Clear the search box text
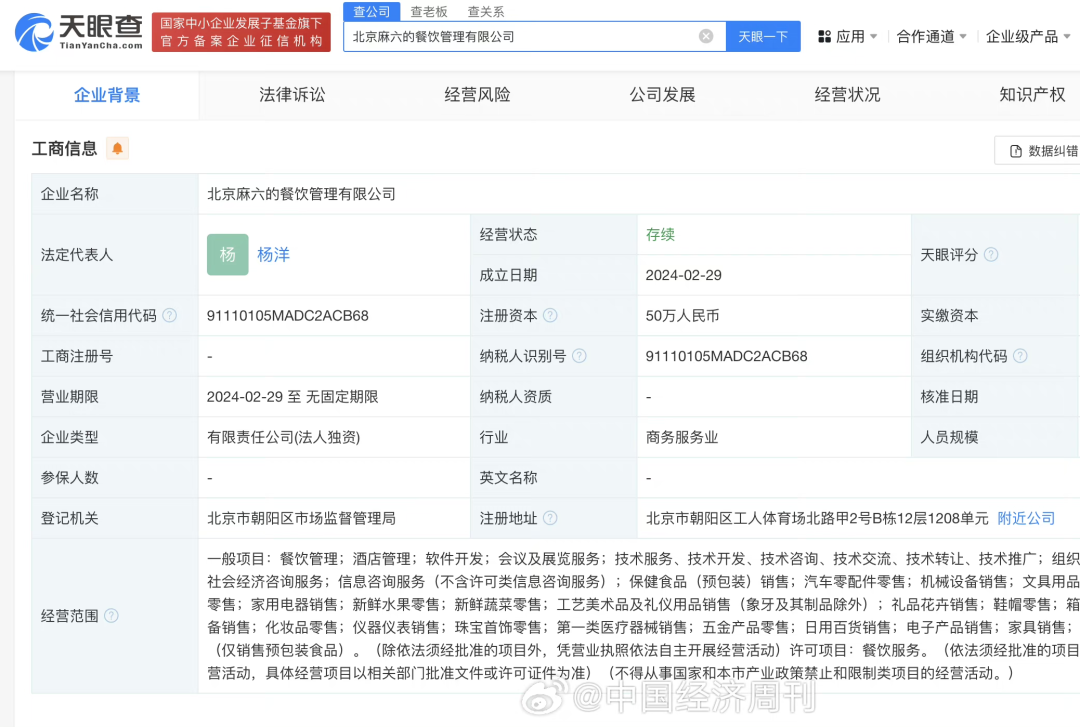The width and height of the screenshot is (1080, 727). click(x=706, y=36)
